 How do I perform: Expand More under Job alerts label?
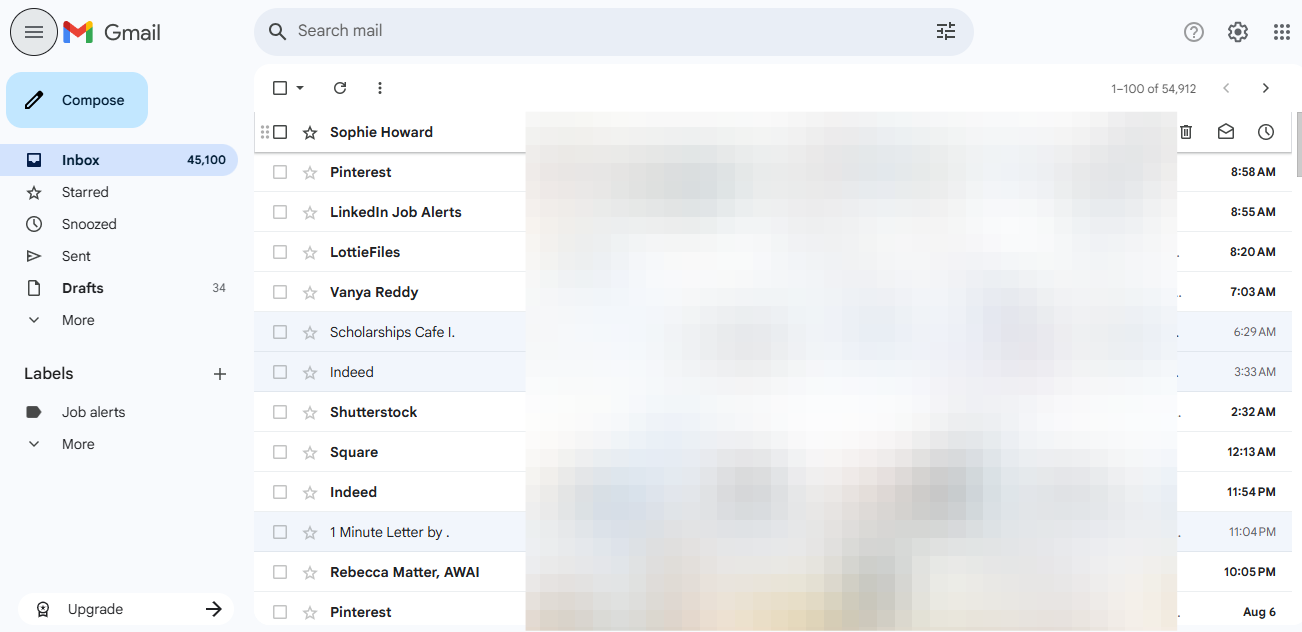[x=77, y=444]
